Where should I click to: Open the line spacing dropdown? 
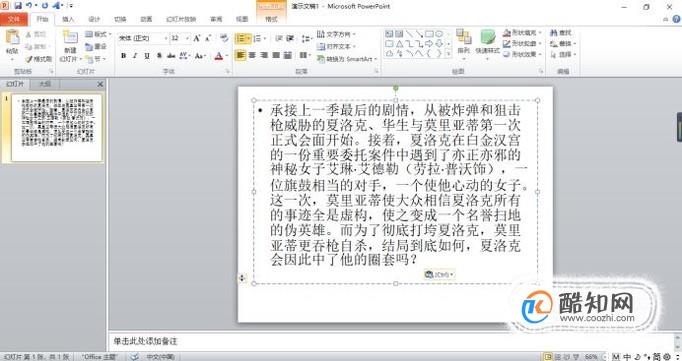point(307,39)
